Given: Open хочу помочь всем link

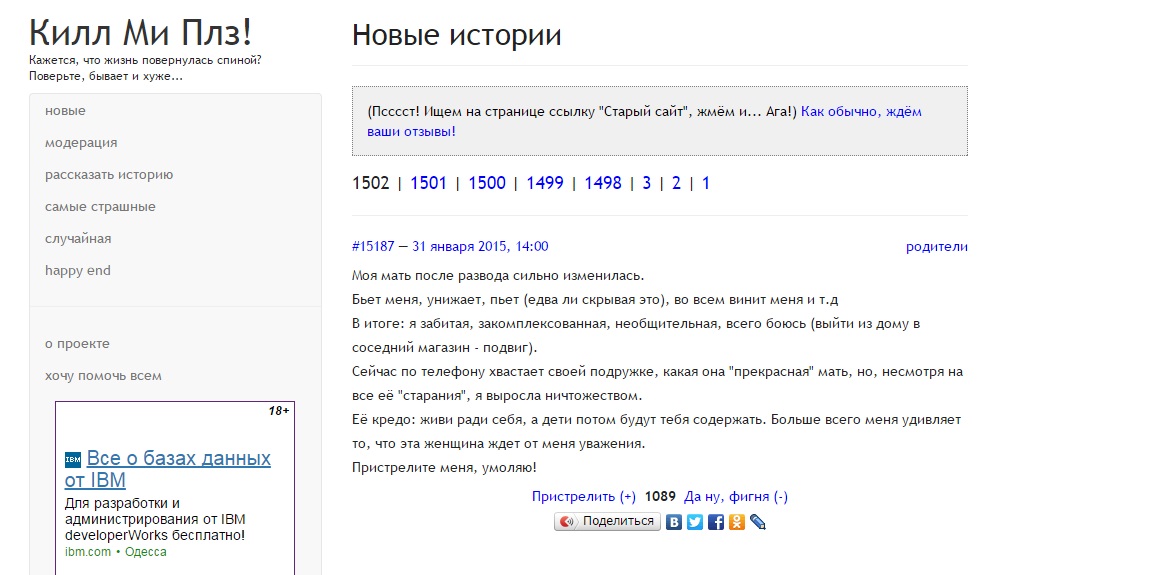Looking at the screenshot, I should (104, 376).
